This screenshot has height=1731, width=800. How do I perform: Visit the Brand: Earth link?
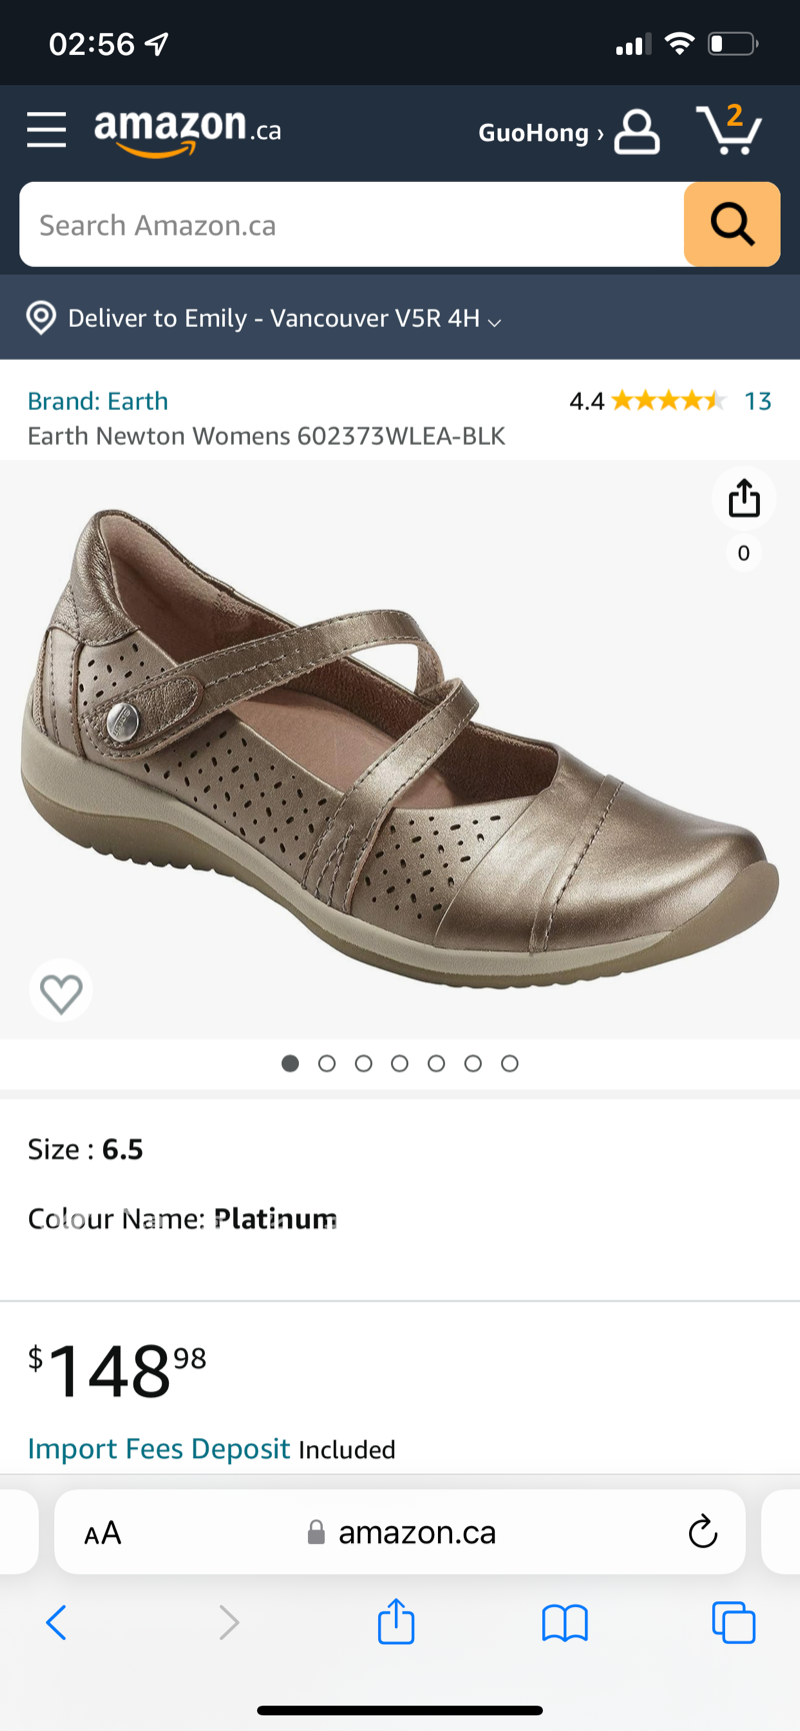click(x=98, y=401)
